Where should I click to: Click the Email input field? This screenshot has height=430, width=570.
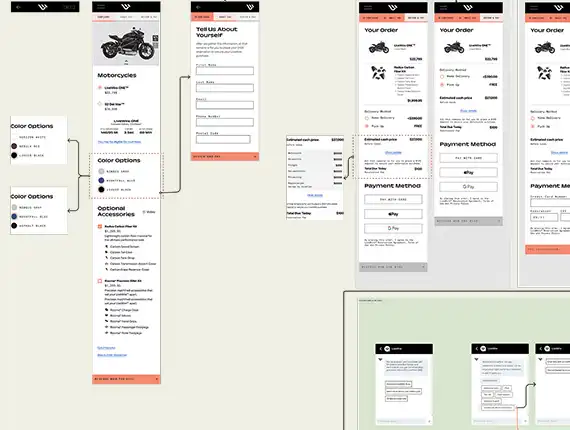225,105
